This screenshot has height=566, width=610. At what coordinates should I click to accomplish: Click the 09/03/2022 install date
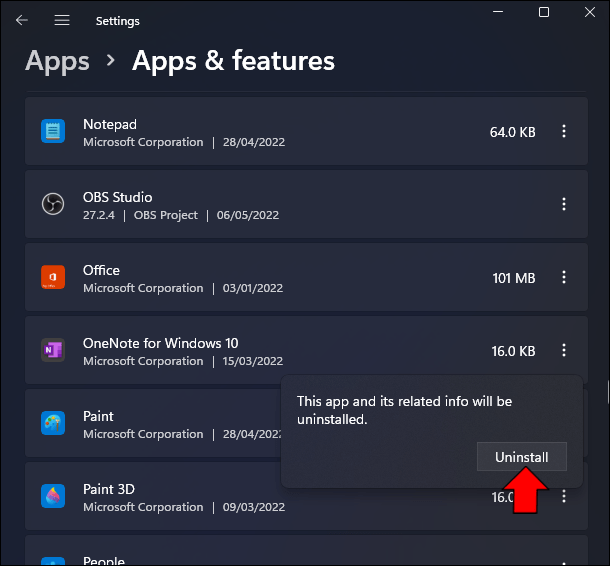coord(254,507)
